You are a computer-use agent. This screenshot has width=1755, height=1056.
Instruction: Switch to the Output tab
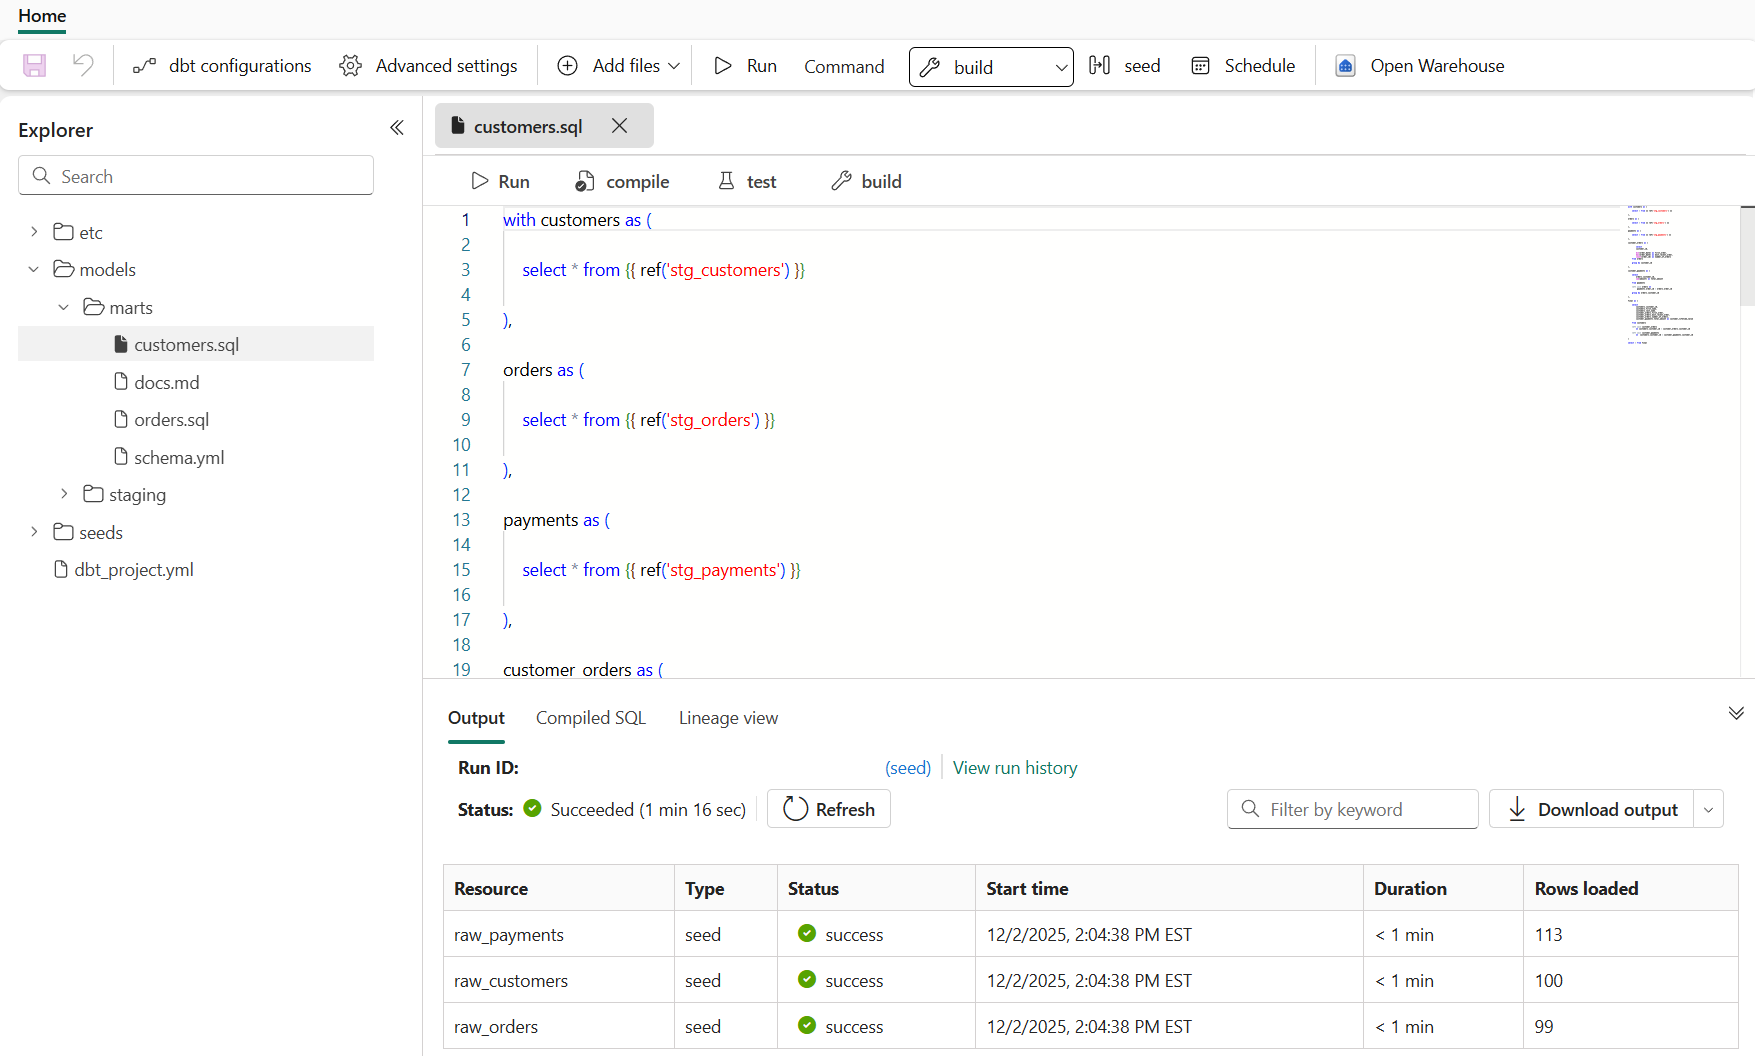(x=476, y=718)
